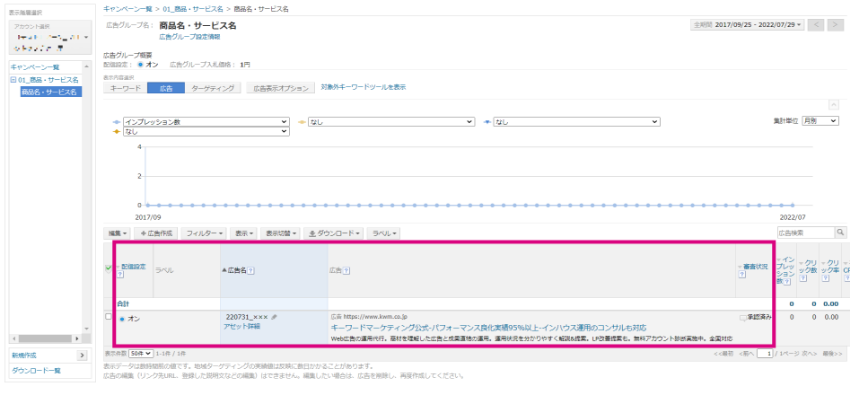
Task: Switch to the キーワード tab
Action: point(125,88)
